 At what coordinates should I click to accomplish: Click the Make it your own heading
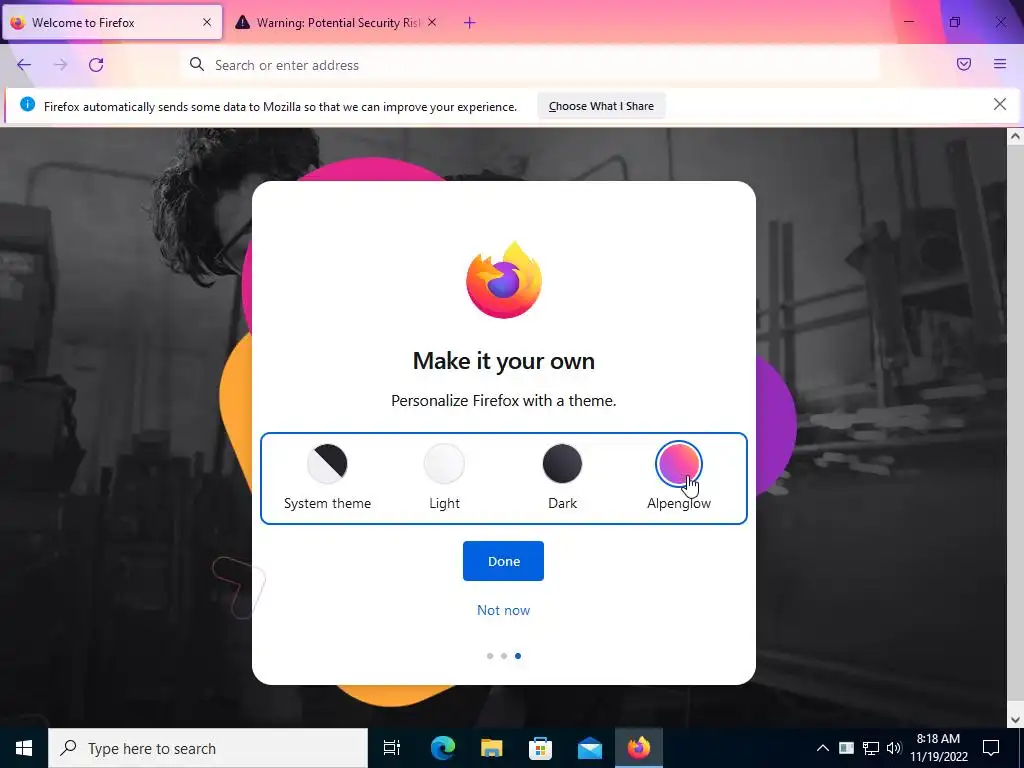pyautogui.click(x=504, y=360)
